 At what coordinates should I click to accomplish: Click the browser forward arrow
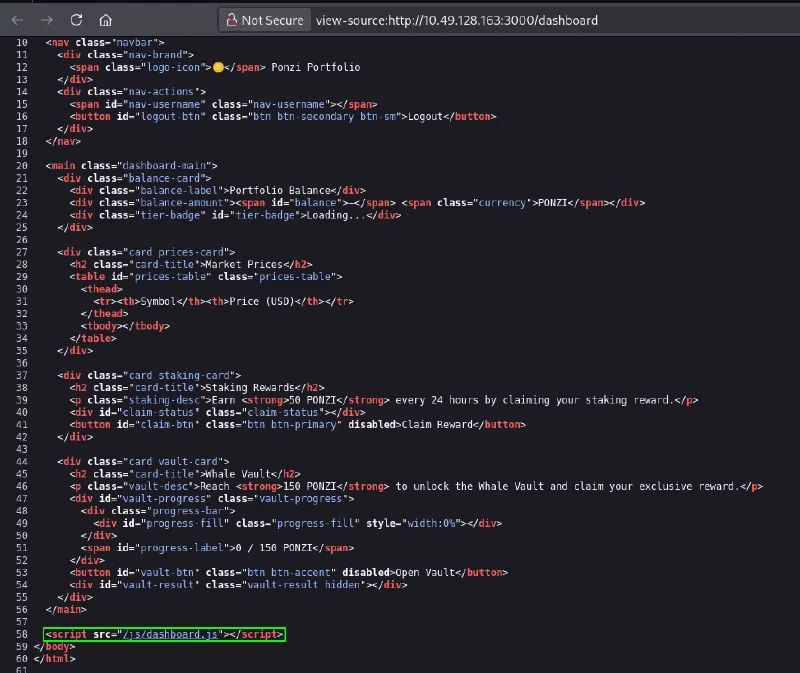click(x=47, y=20)
